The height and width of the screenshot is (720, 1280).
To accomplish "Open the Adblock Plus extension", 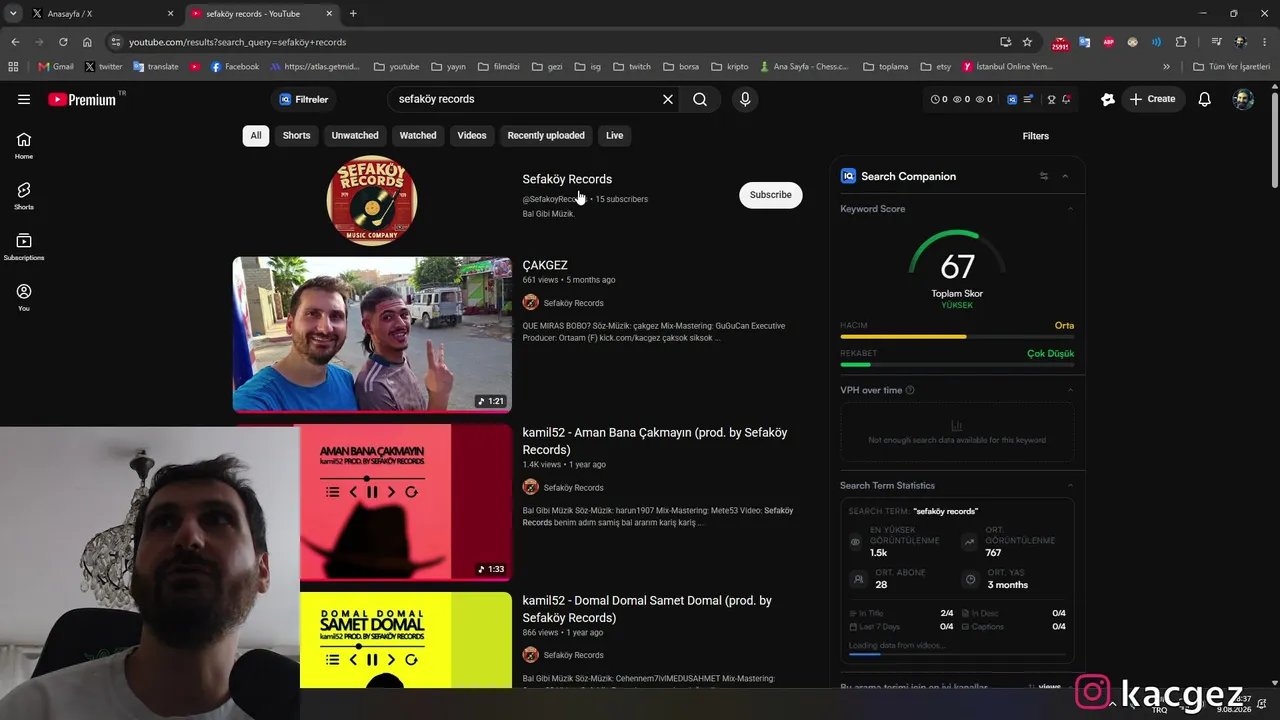I will pos(1108,42).
